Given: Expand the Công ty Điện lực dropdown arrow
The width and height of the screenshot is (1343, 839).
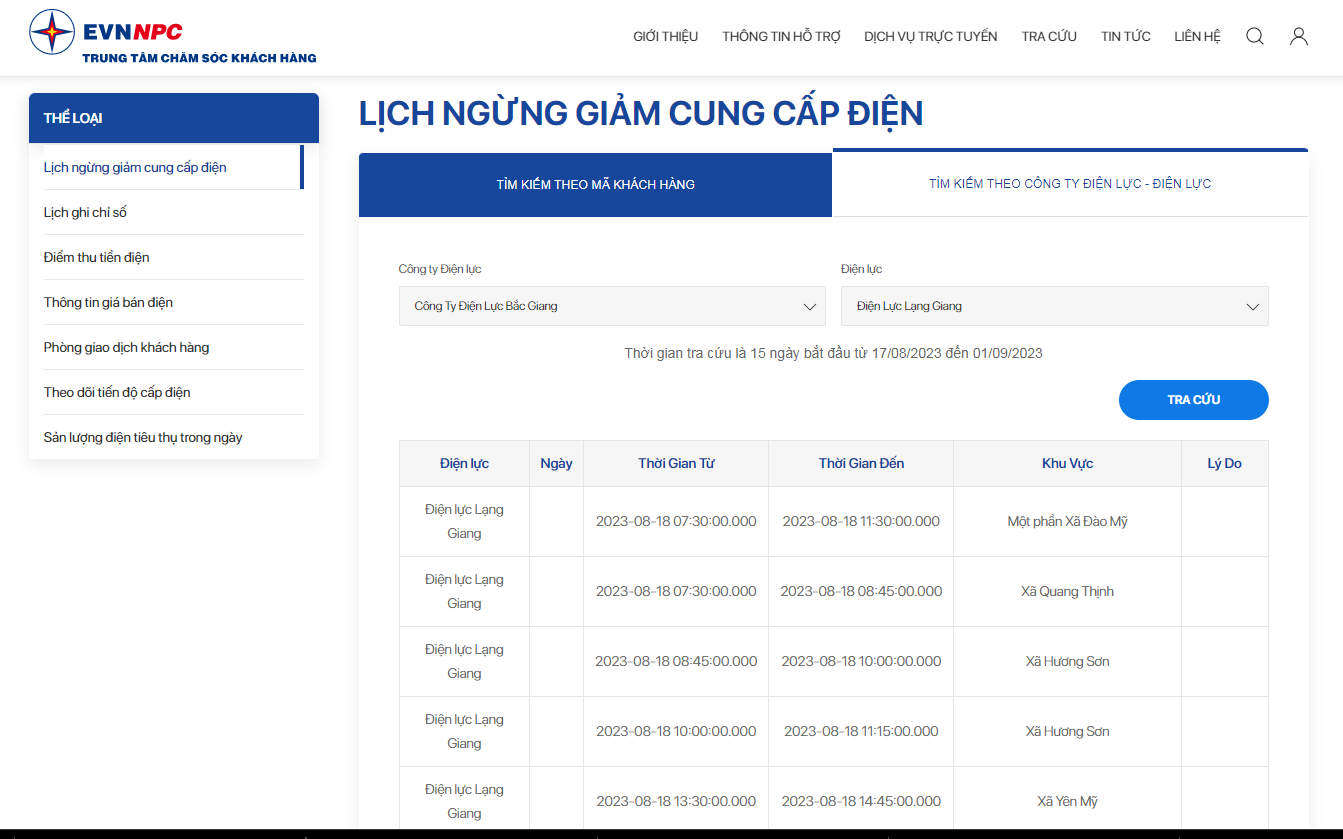Looking at the screenshot, I should 810,307.
